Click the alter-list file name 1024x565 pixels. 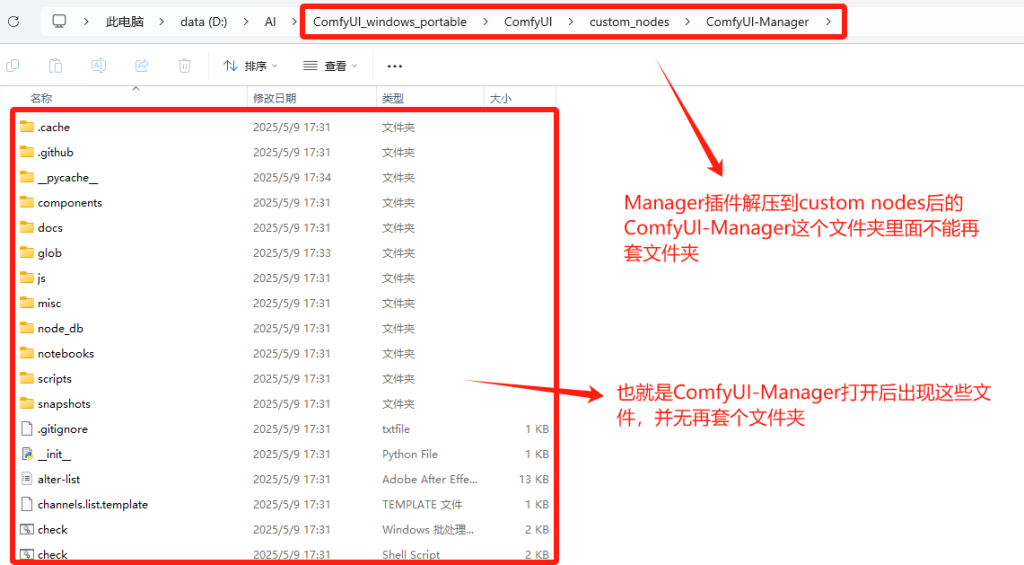click(x=59, y=479)
